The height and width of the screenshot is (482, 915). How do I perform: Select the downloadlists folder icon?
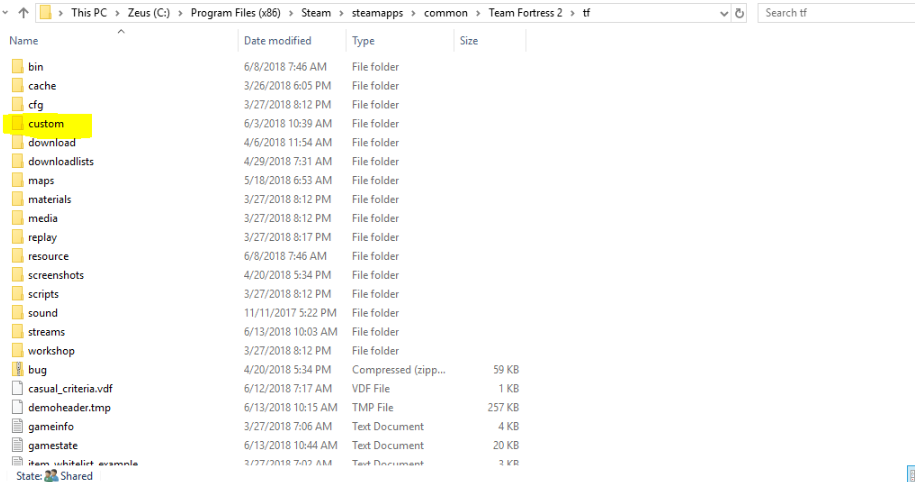pyautogui.click(x=18, y=161)
